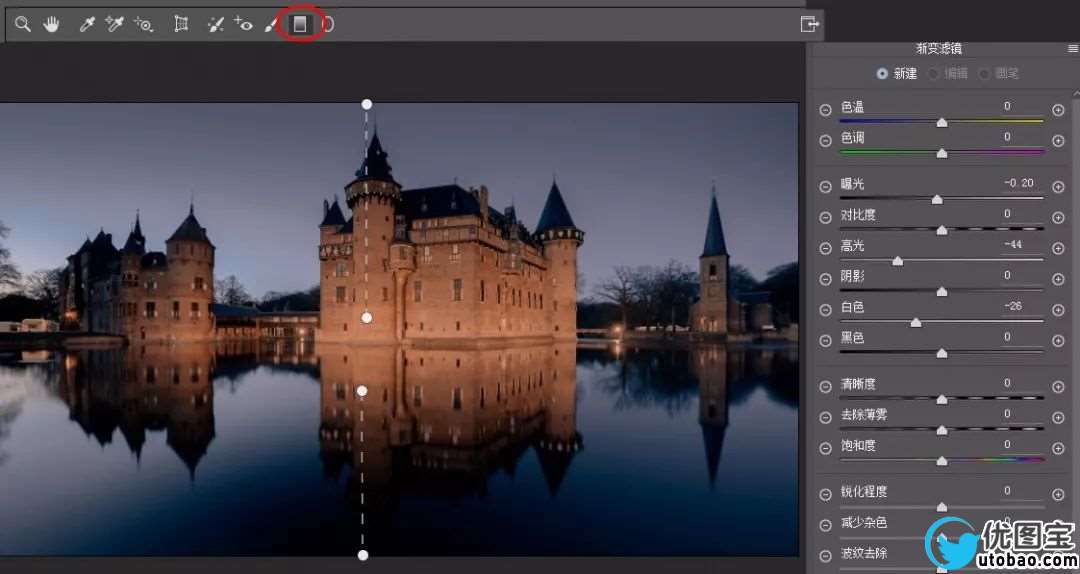Screen dimensions: 1080x574
Task: Decrease 阴影 with its minus button
Action: 825,279
